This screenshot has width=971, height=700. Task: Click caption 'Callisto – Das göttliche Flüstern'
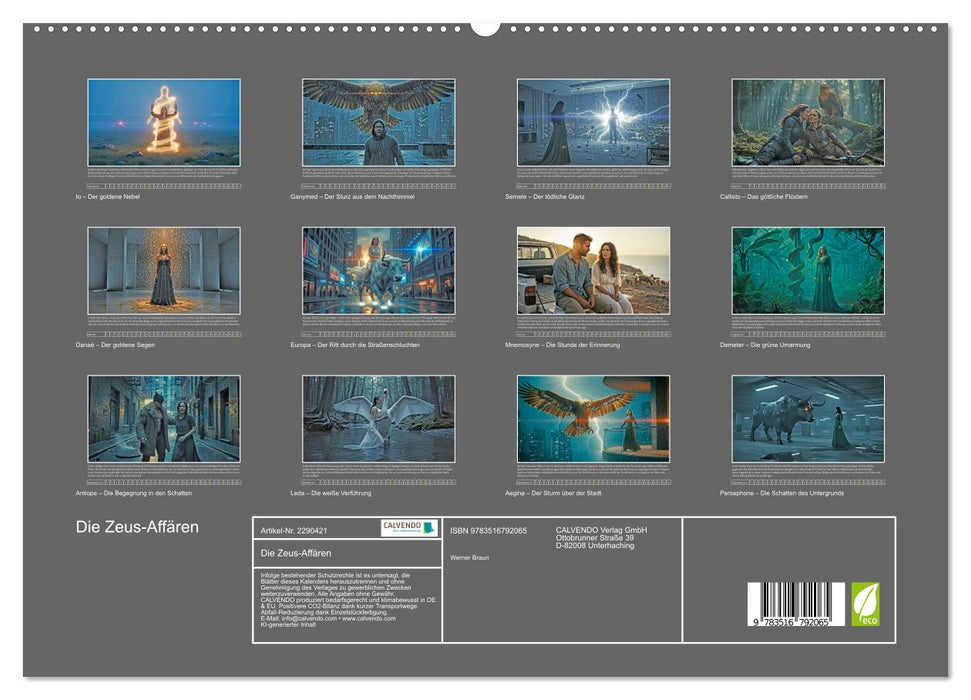[764, 196]
